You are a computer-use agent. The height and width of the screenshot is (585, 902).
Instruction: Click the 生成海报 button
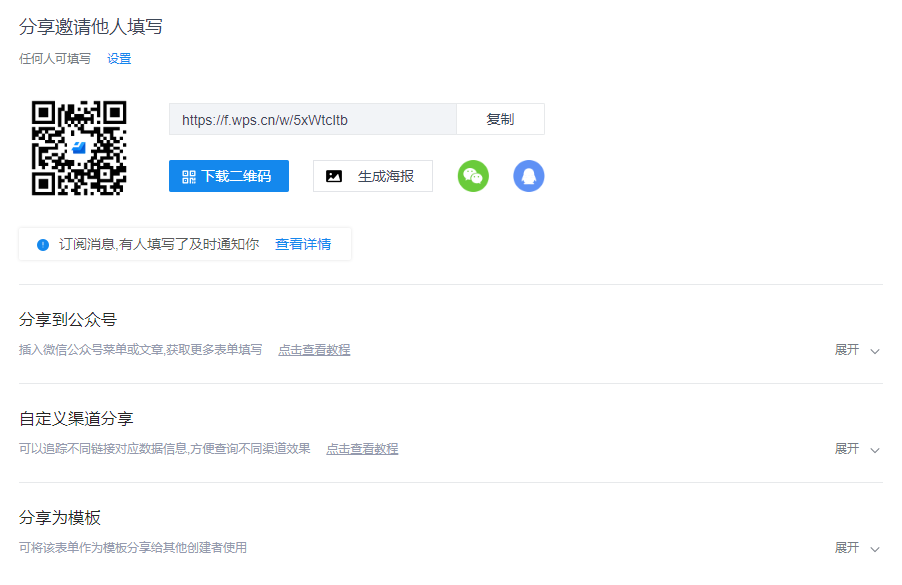pos(373,176)
